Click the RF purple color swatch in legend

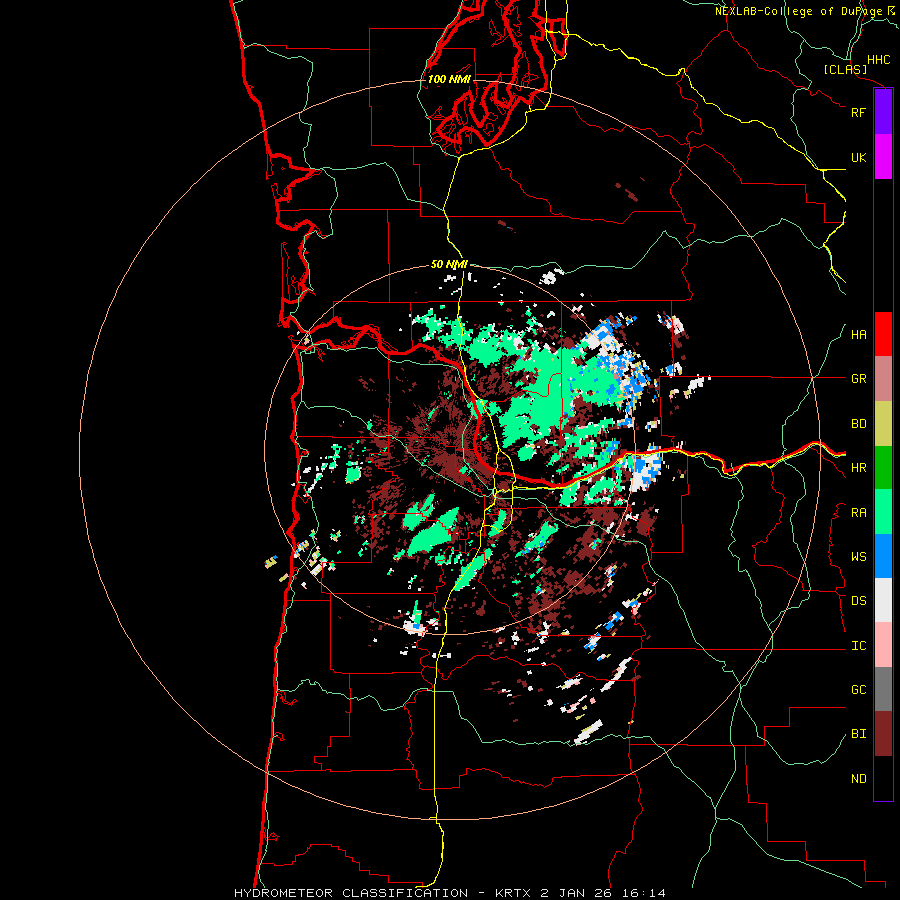(x=883, y=112)
